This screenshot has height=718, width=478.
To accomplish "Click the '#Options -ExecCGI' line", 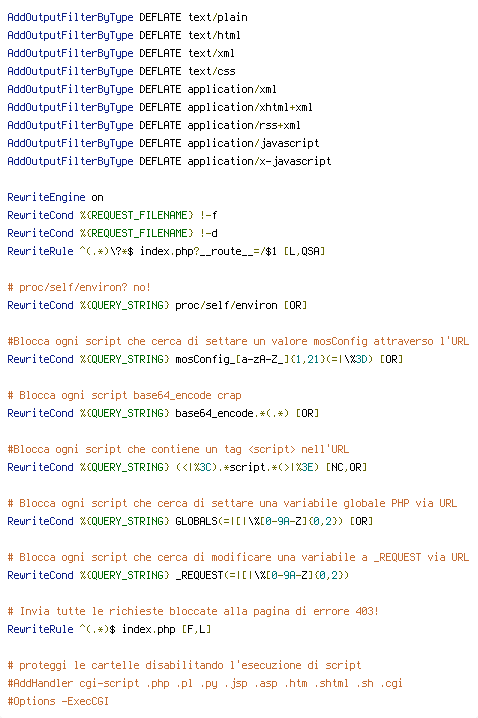I will click(x=58, y=702).
